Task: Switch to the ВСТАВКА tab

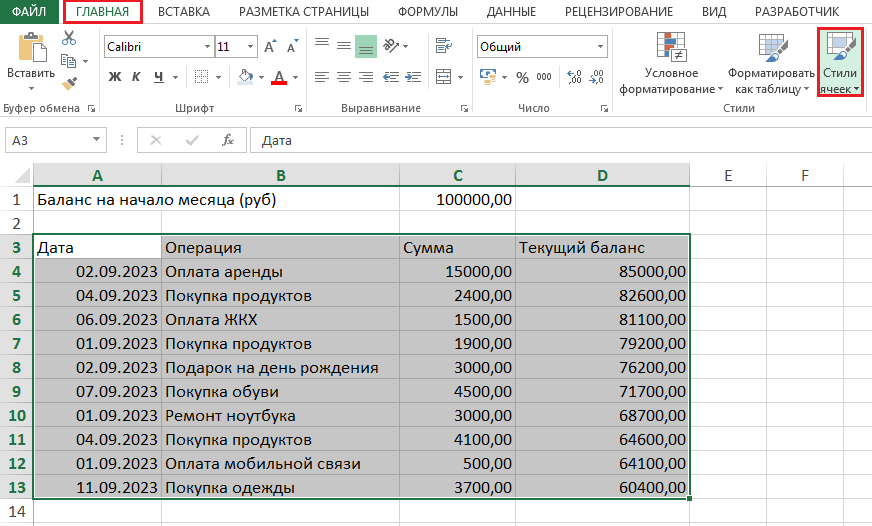Action: pos(183,12)
